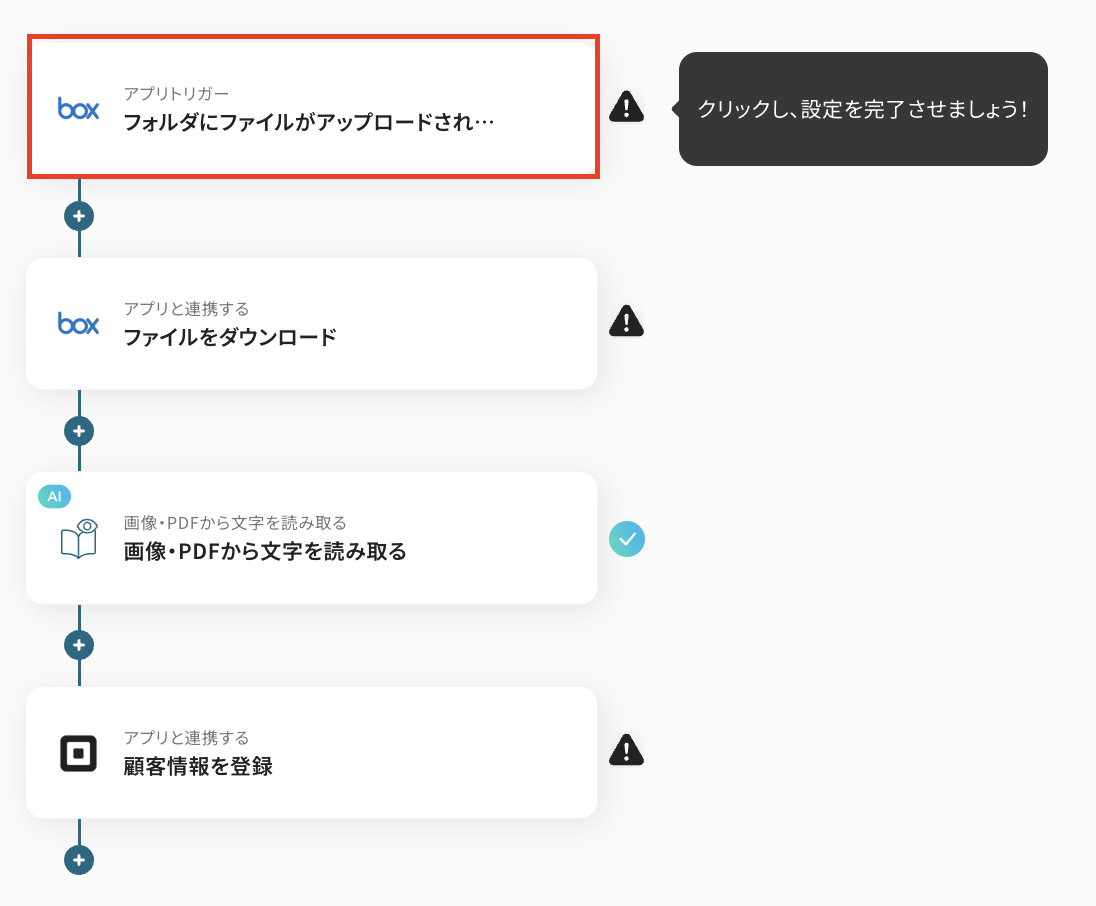1096x906 pixels.
Task: Click warning icon beside ファイルをダウンロード
Action: coord(627,320)
